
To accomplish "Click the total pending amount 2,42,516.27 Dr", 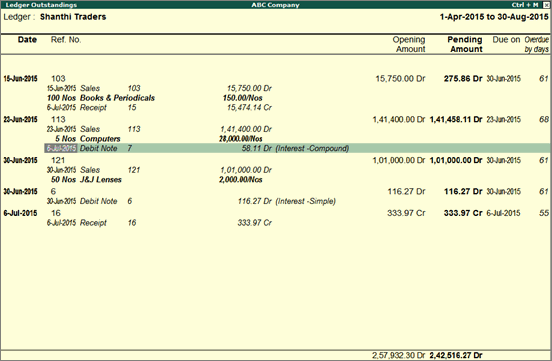I will point(456,355).
